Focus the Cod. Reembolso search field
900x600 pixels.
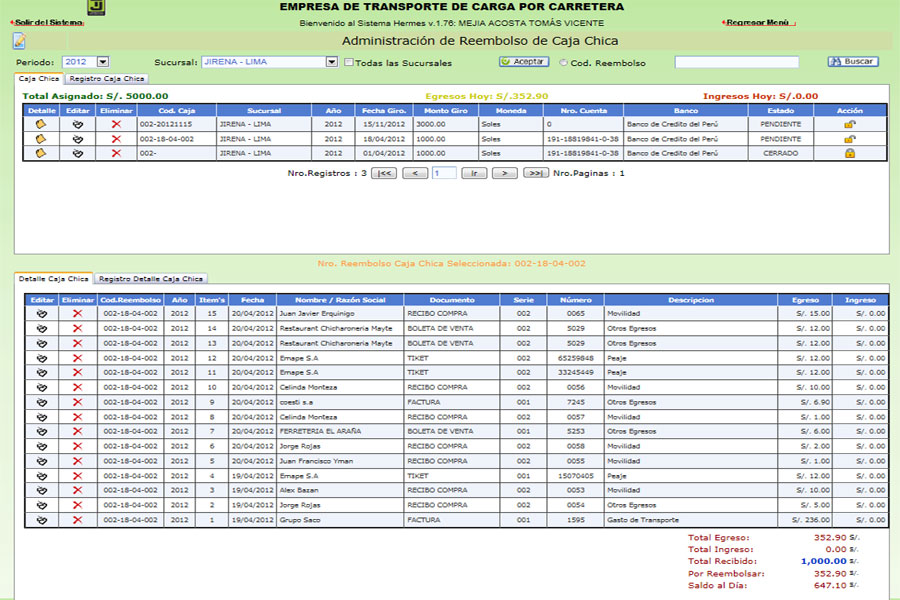(736, 62)
